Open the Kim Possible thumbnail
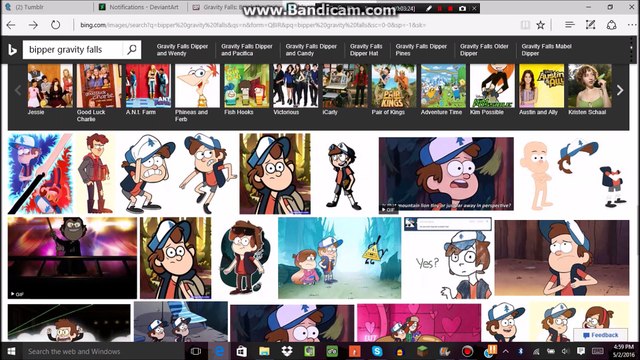This screenshot has width=640, height=360. [492, 86]
